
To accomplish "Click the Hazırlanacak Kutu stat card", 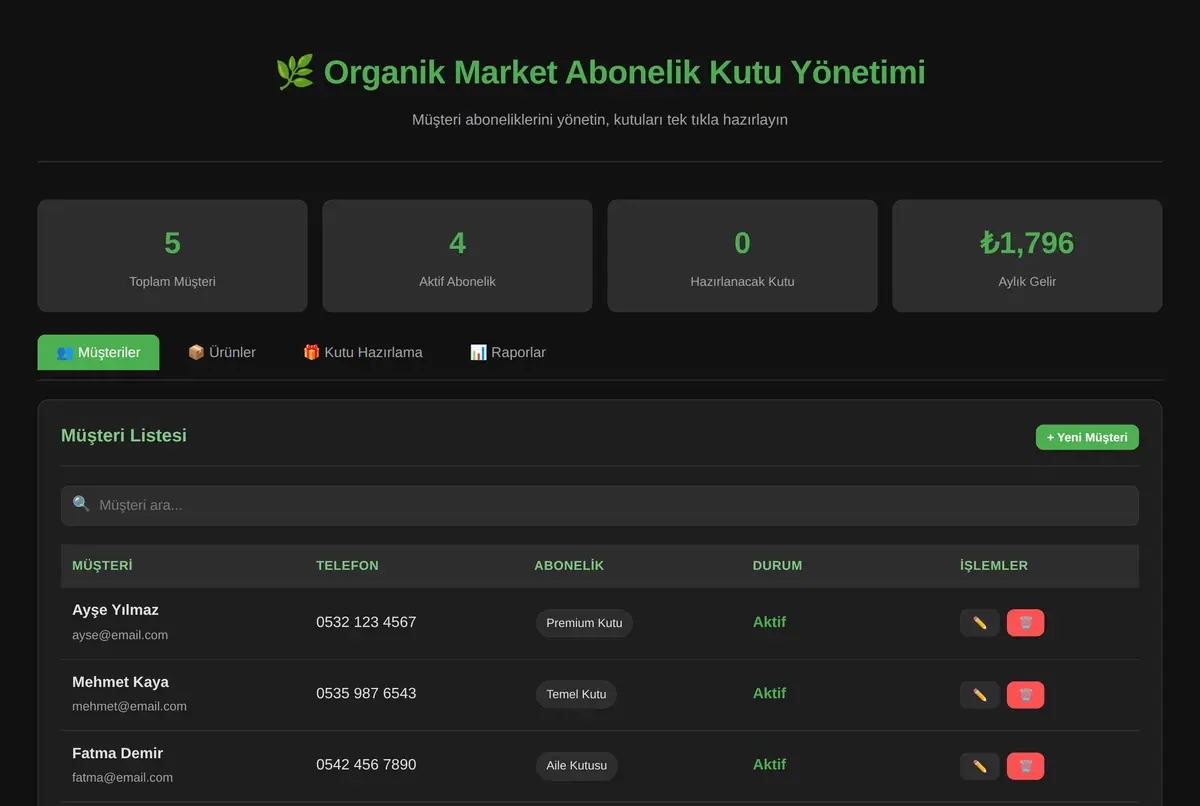I will pos(742,256).
